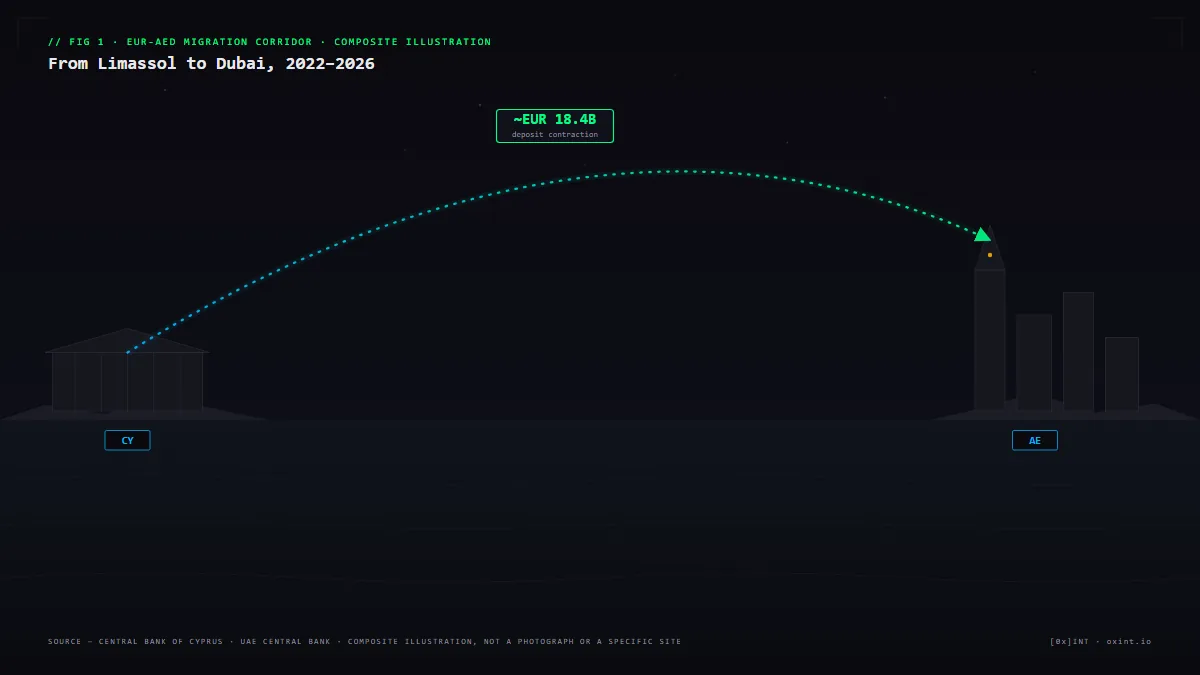Select the CY country label
The width and height of the screenshot is (1200, 675).
(x=127, y=440)
